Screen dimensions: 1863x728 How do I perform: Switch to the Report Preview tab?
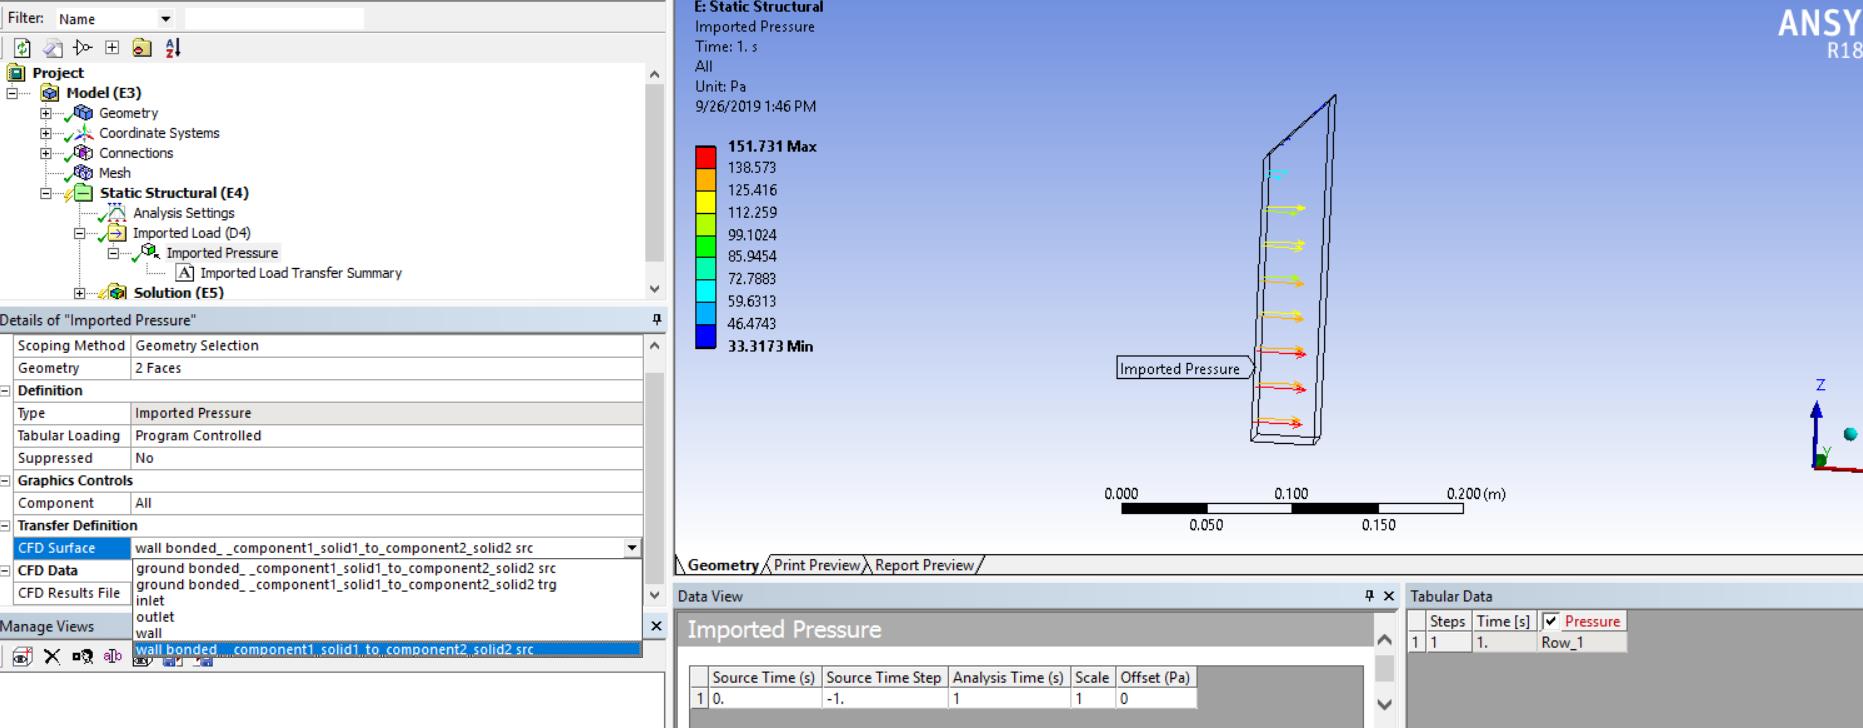(x=924, y=565)
